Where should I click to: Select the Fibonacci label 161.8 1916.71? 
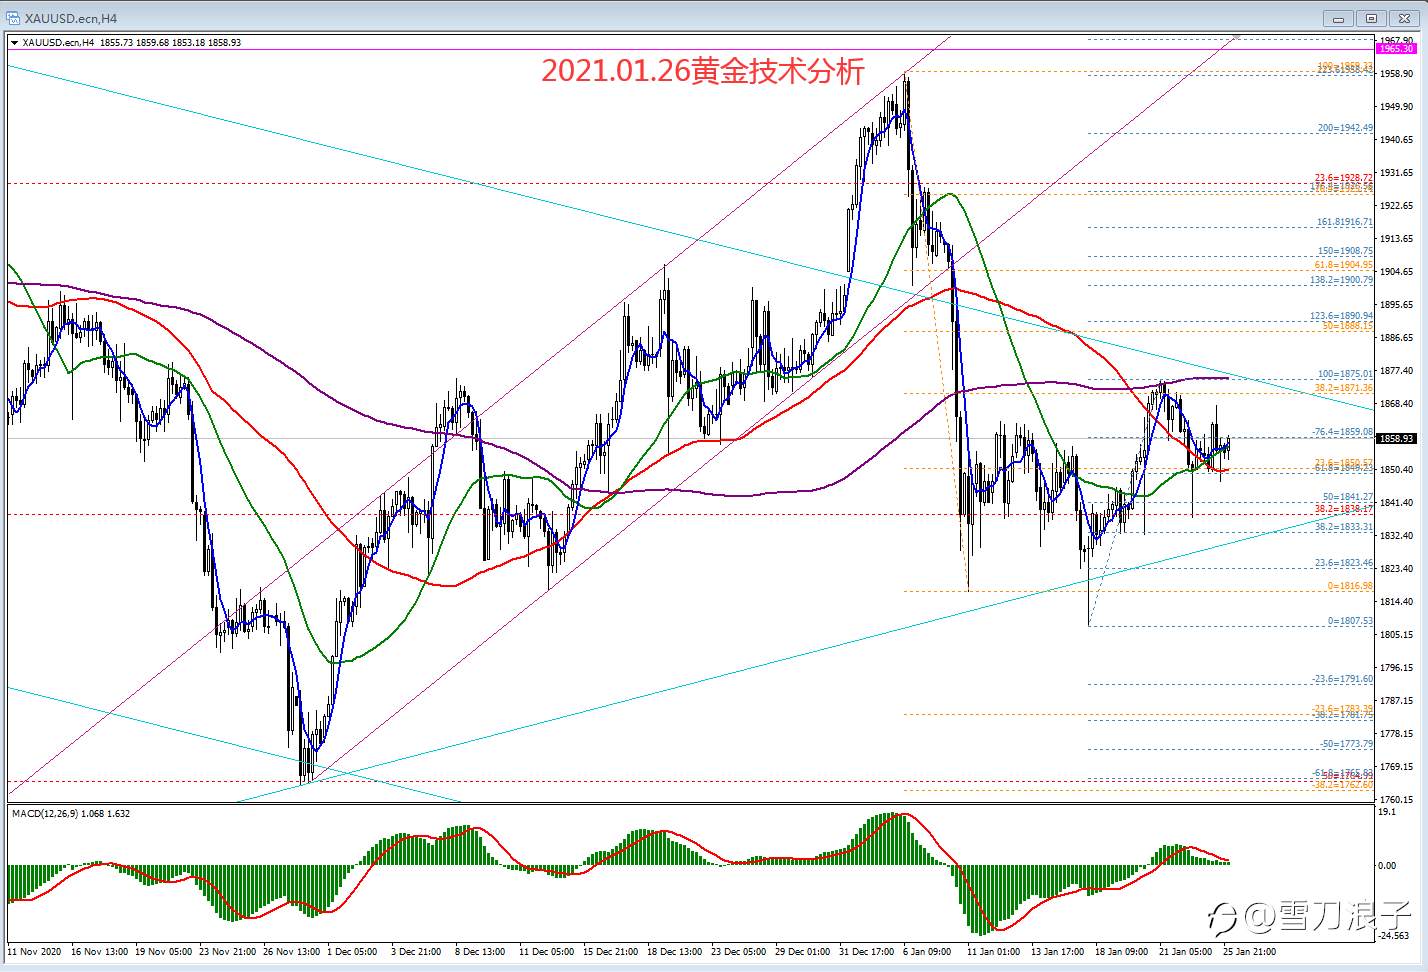1344,222
